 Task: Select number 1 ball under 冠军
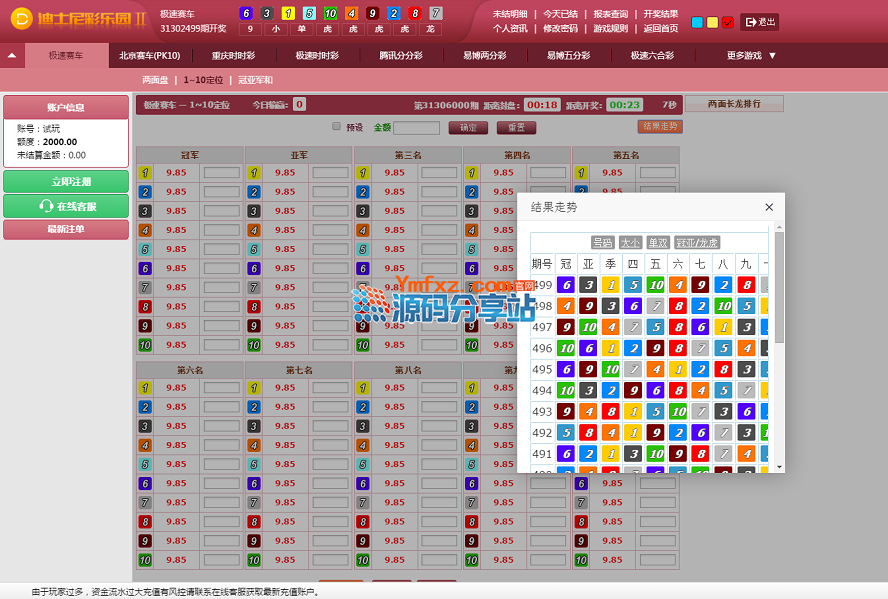[x=144, y=173]
